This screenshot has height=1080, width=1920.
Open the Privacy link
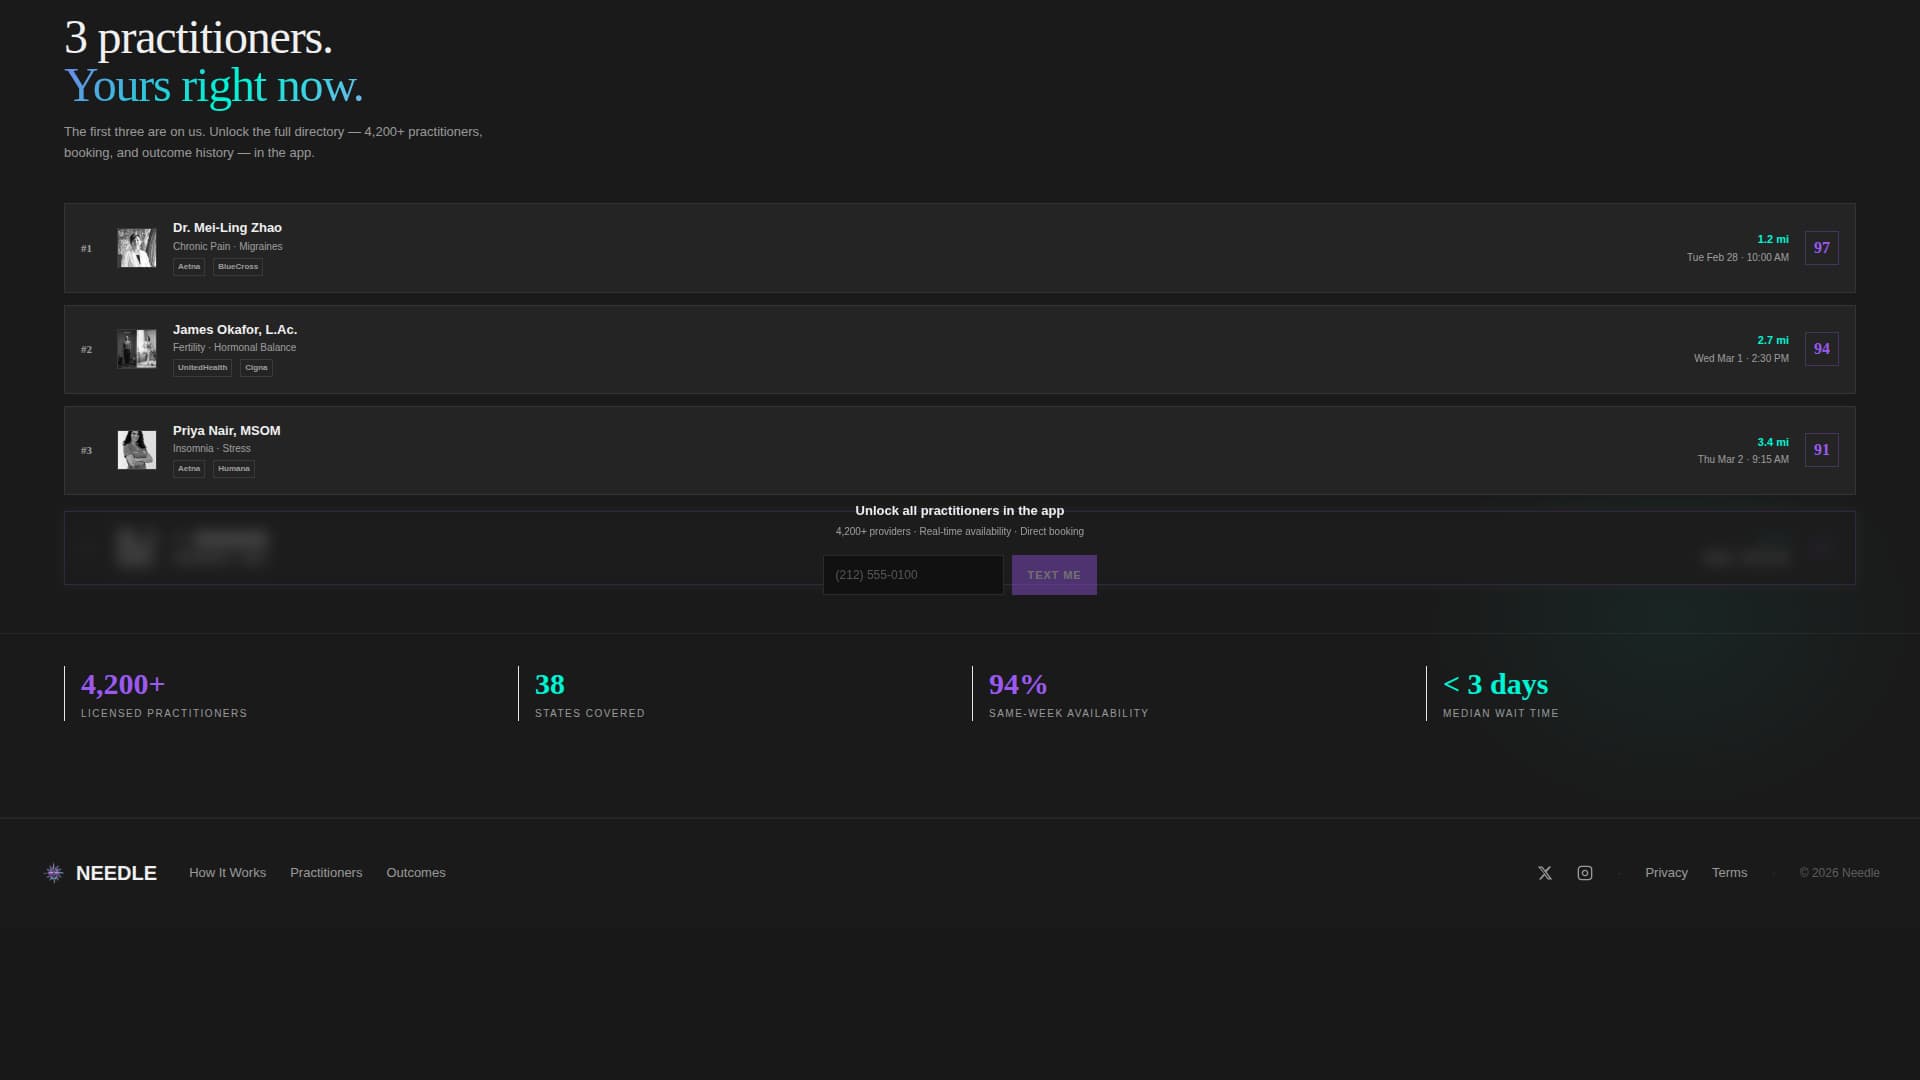coord(1666,873)
